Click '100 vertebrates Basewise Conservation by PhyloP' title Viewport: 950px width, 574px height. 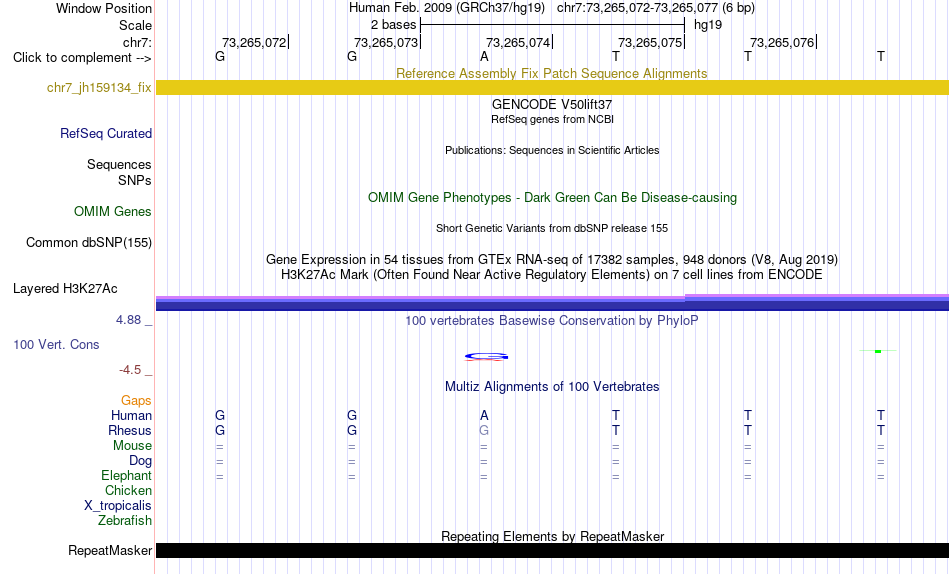tap(552, 321)
